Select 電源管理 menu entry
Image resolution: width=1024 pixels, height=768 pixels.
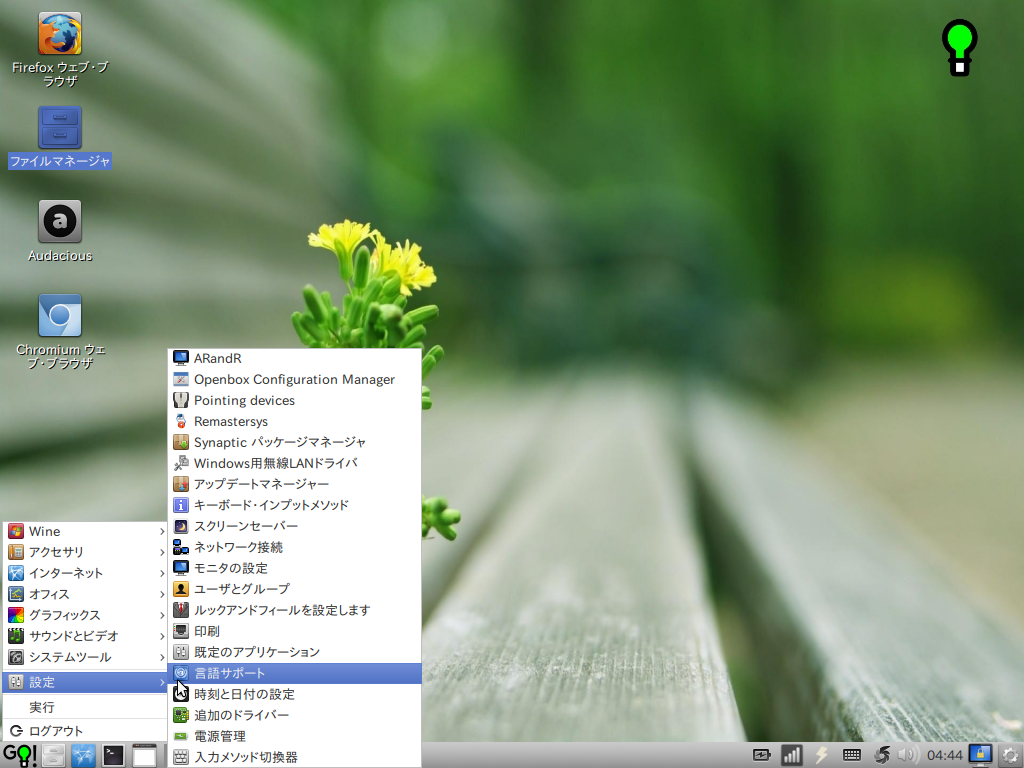click(295, 736)
